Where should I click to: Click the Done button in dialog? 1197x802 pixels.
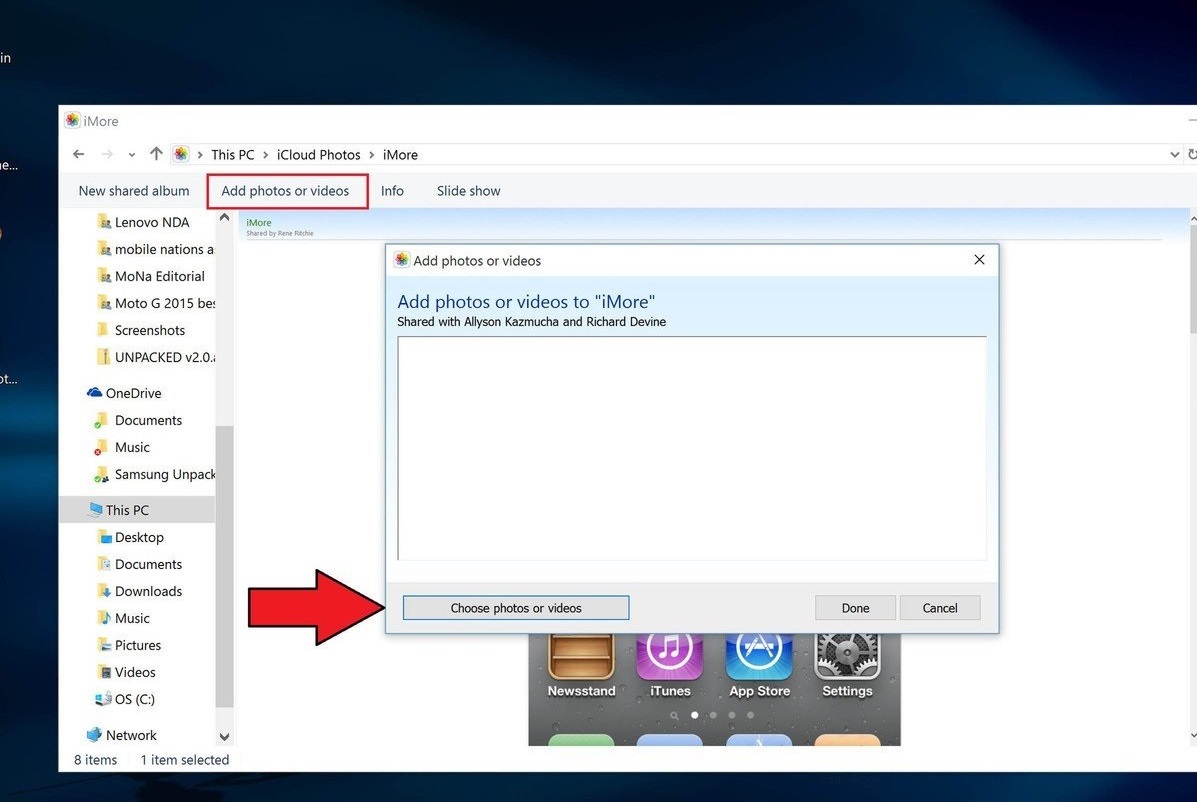coord(855,608)
